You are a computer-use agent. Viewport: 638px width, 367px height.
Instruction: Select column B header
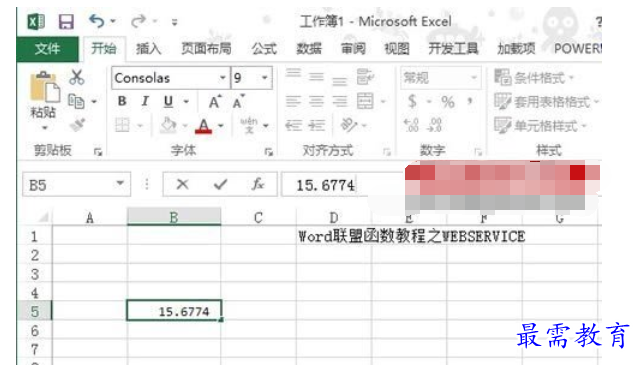click(x=174, y=217)
